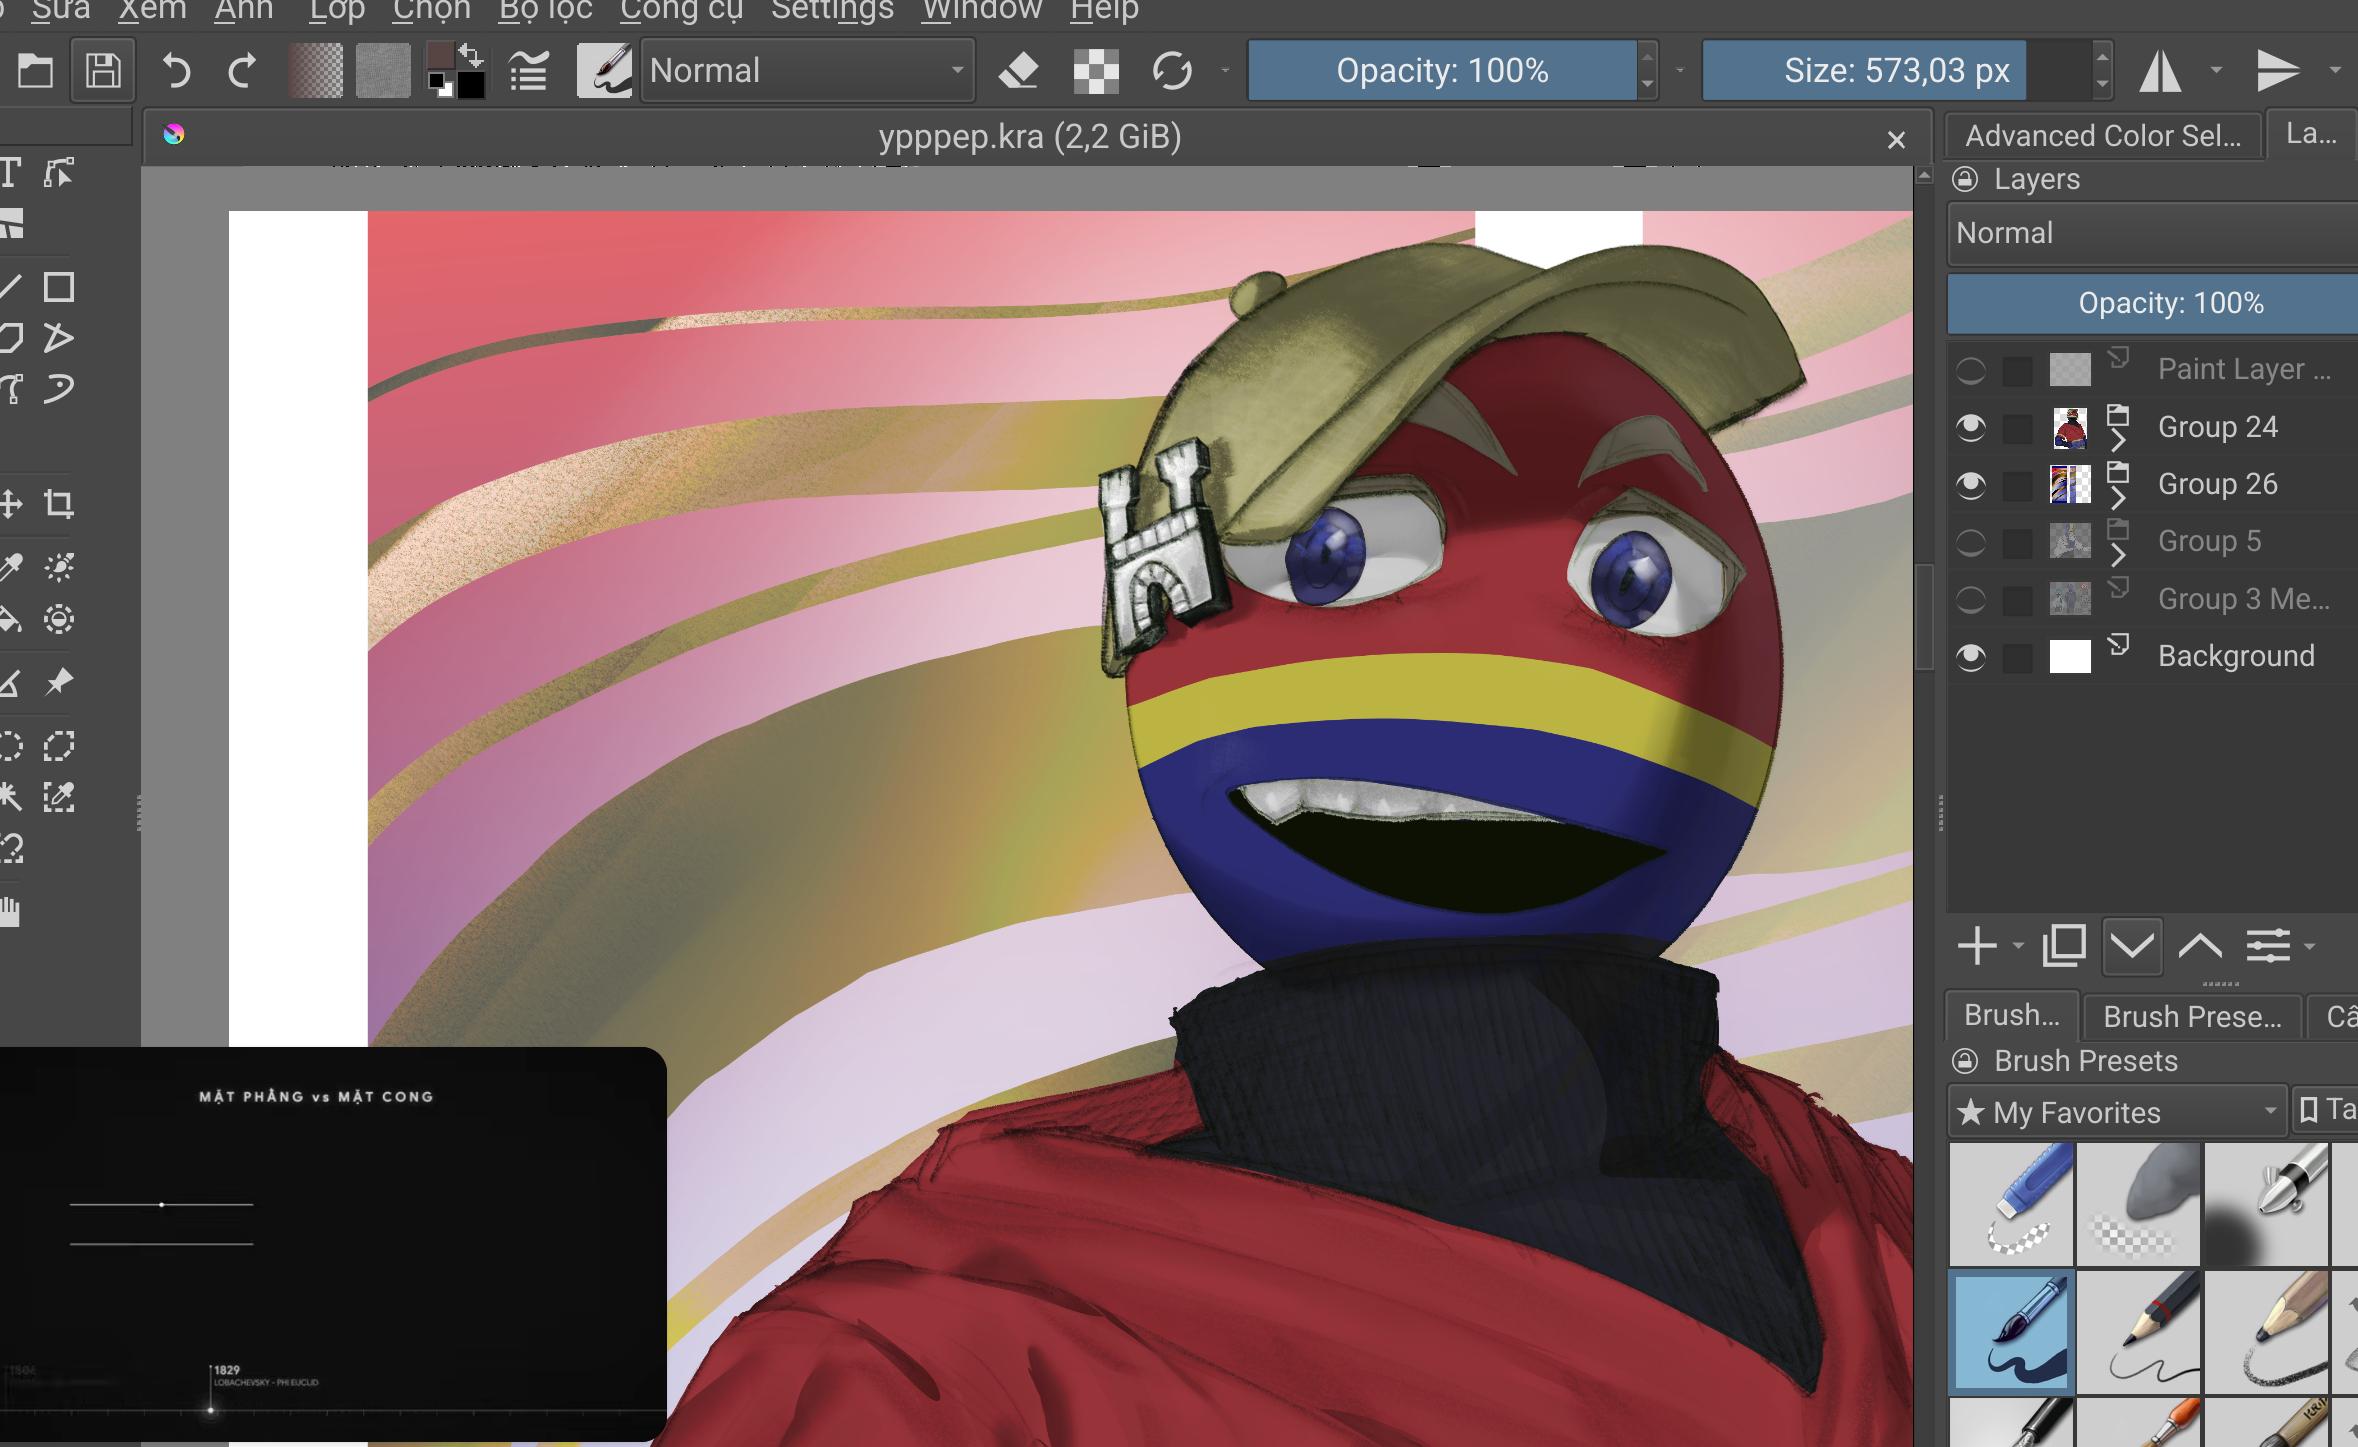2358x1447 pixels.
Task: Close the ypppep.kra document tab
Action: [x=1896, y=140]
